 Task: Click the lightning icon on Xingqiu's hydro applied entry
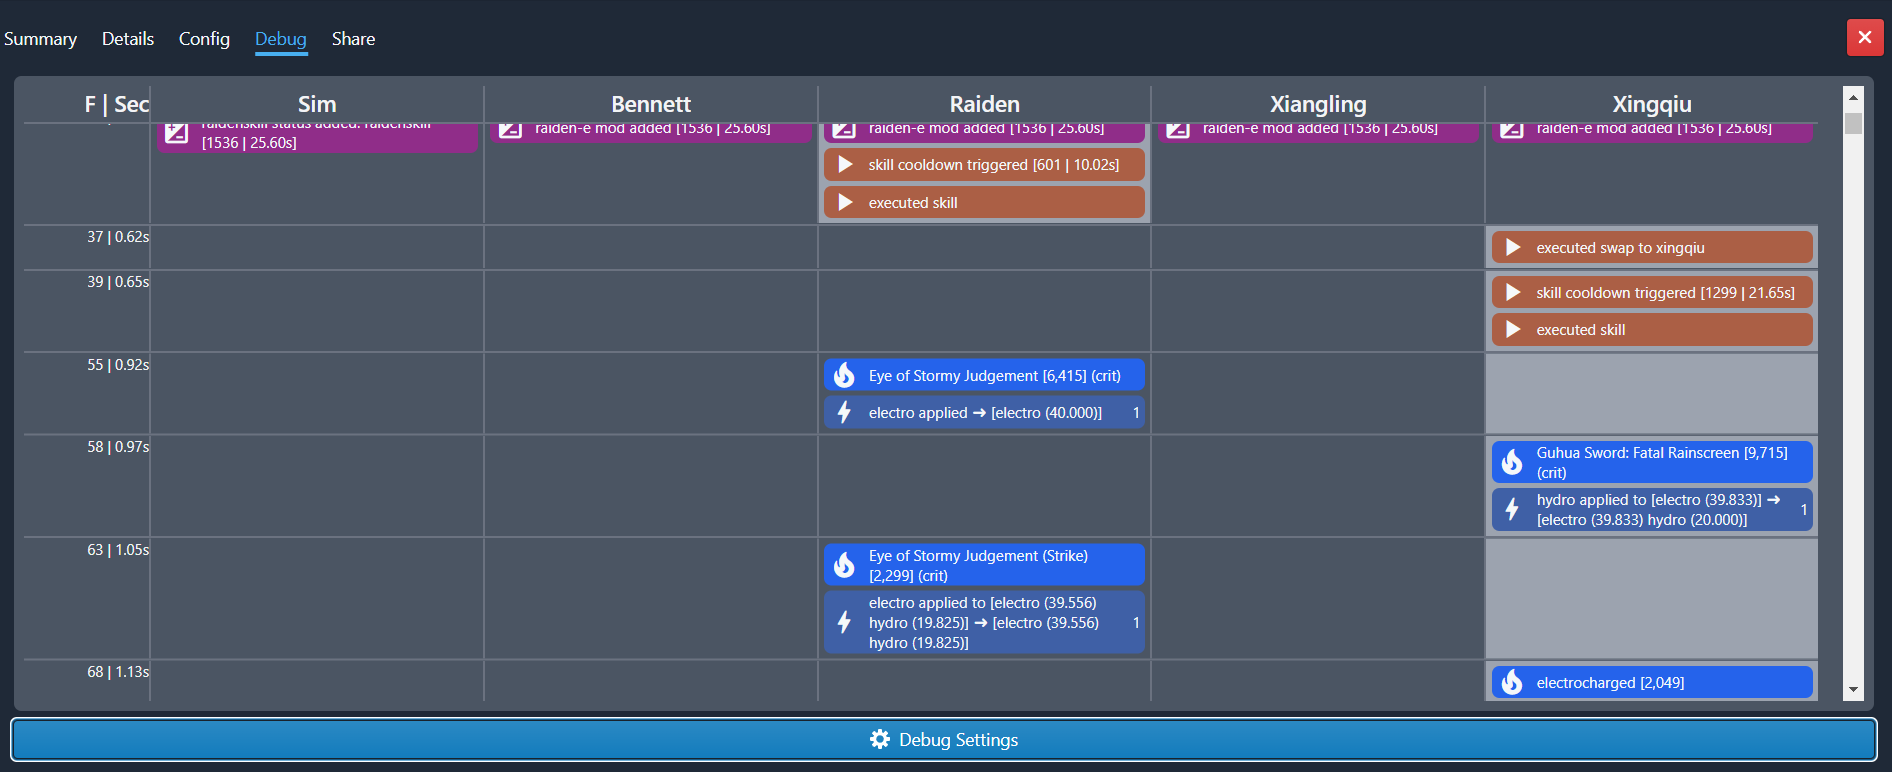(1512, 510)
